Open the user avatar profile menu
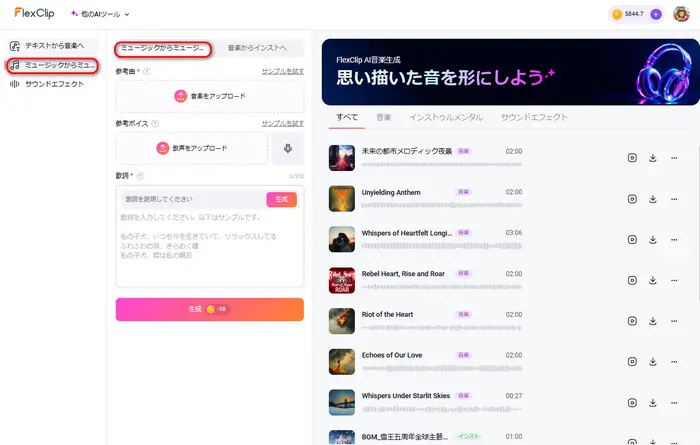This screenshot has height=445, width=700. coord(681,14)
